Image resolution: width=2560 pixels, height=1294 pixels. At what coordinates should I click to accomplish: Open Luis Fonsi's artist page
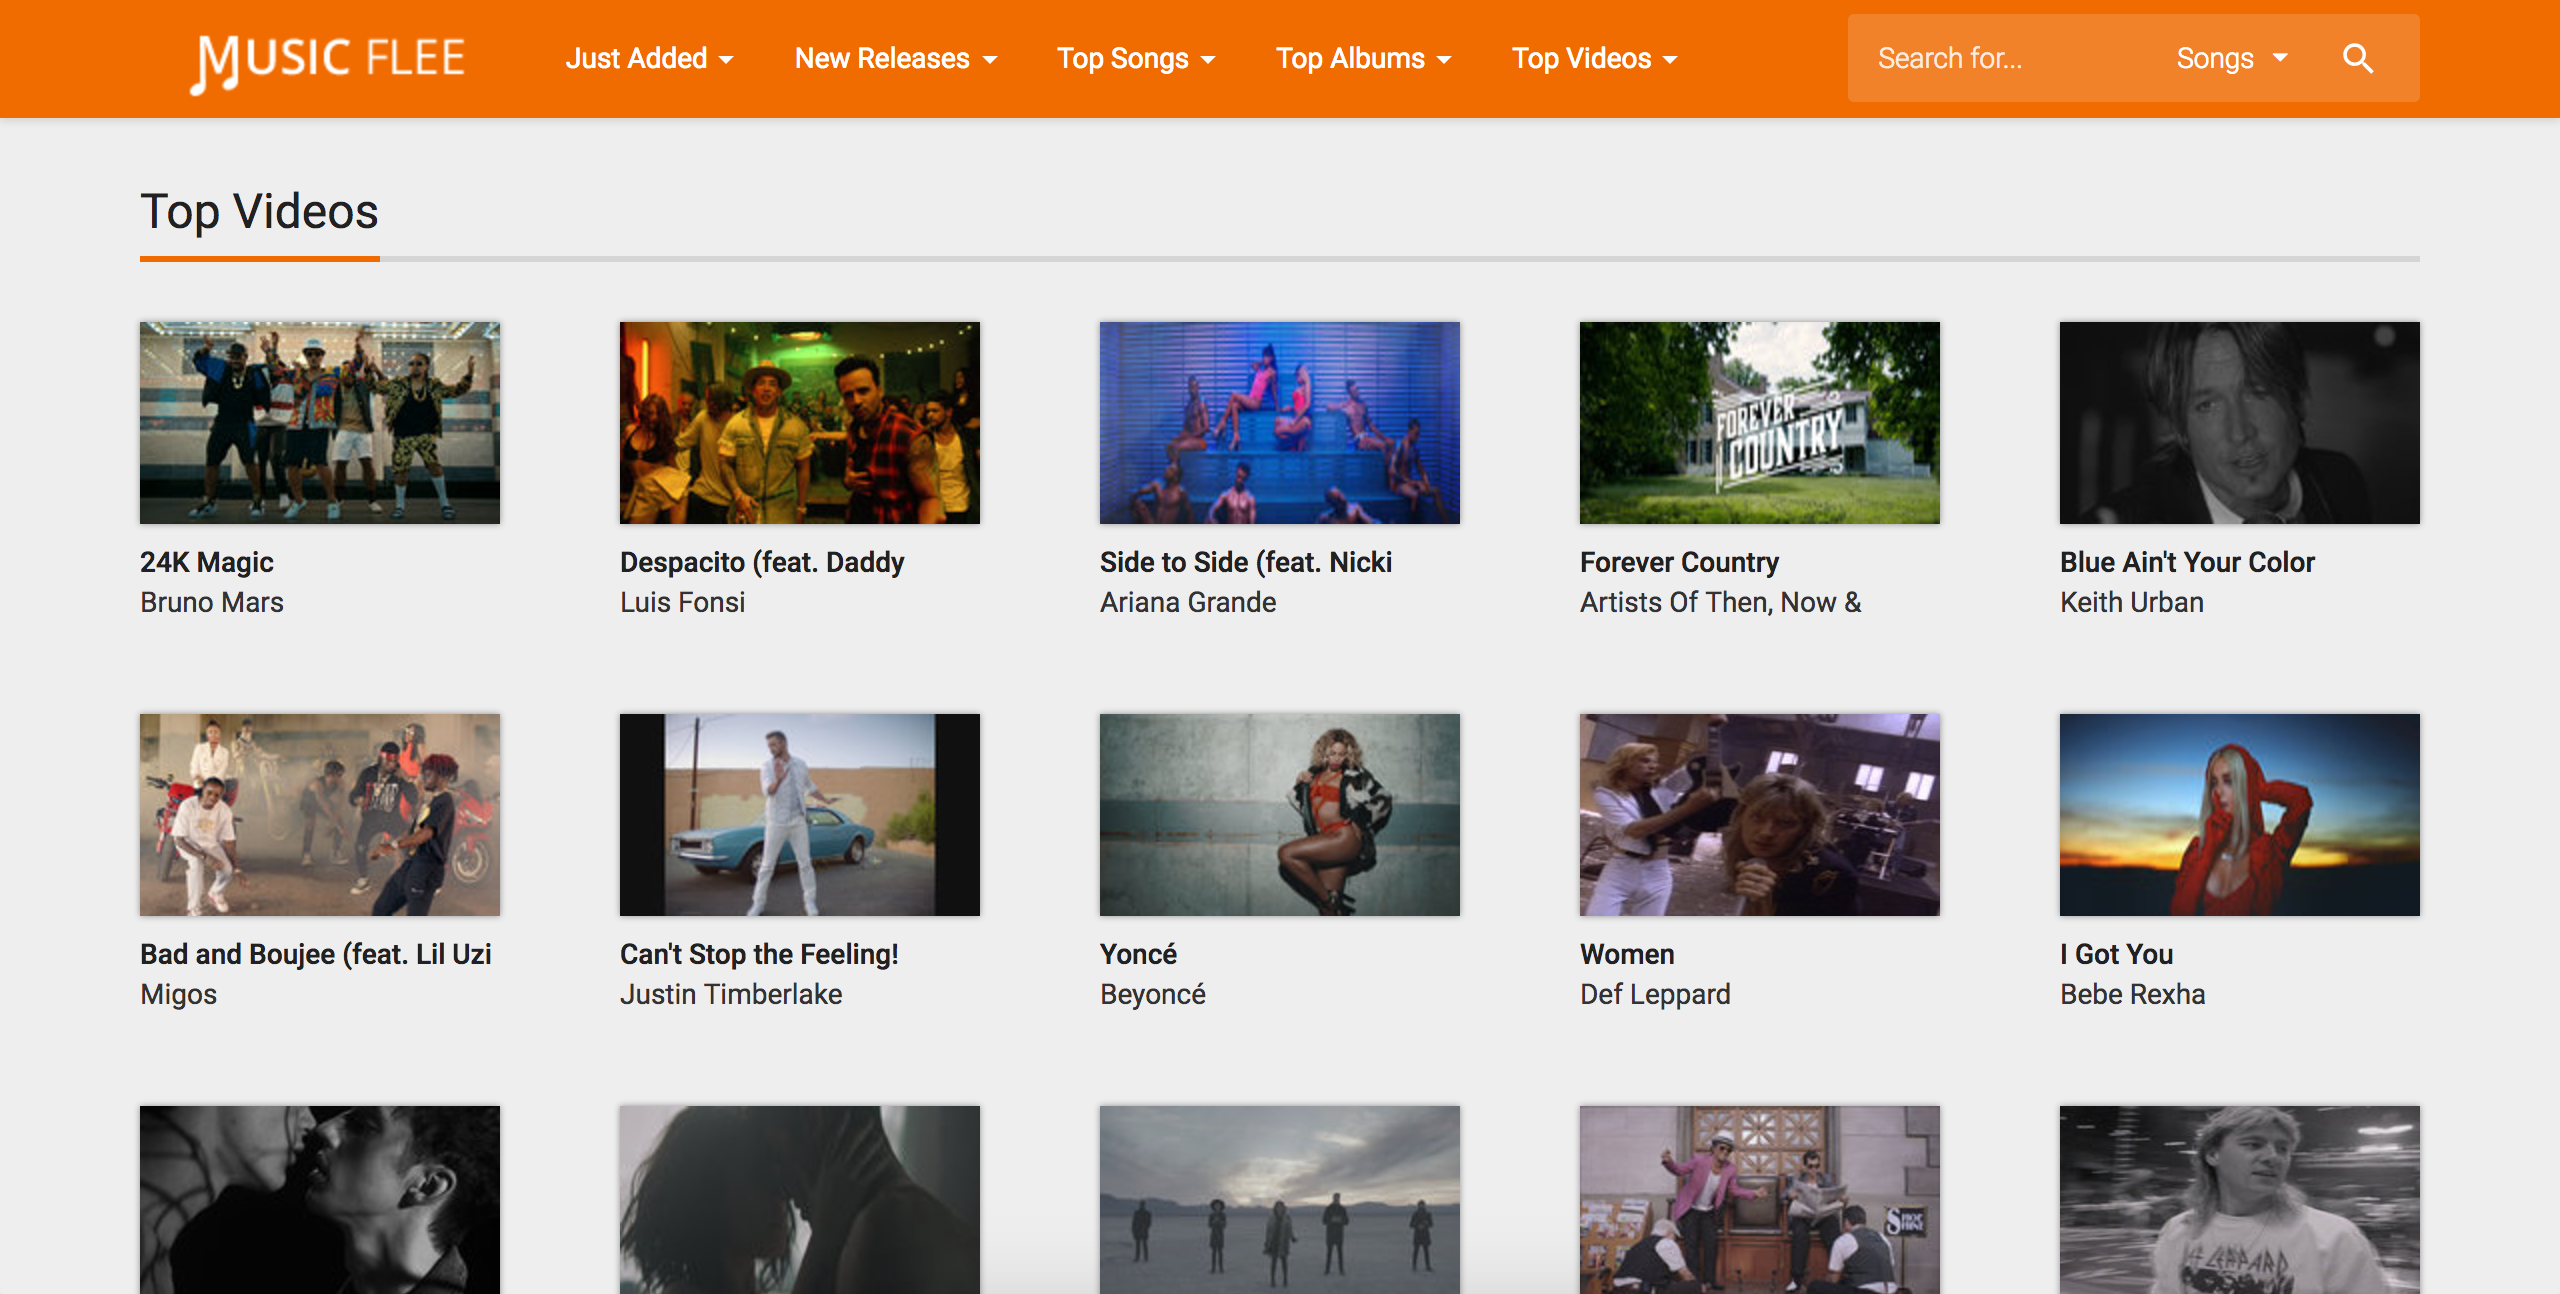(683, 601)
